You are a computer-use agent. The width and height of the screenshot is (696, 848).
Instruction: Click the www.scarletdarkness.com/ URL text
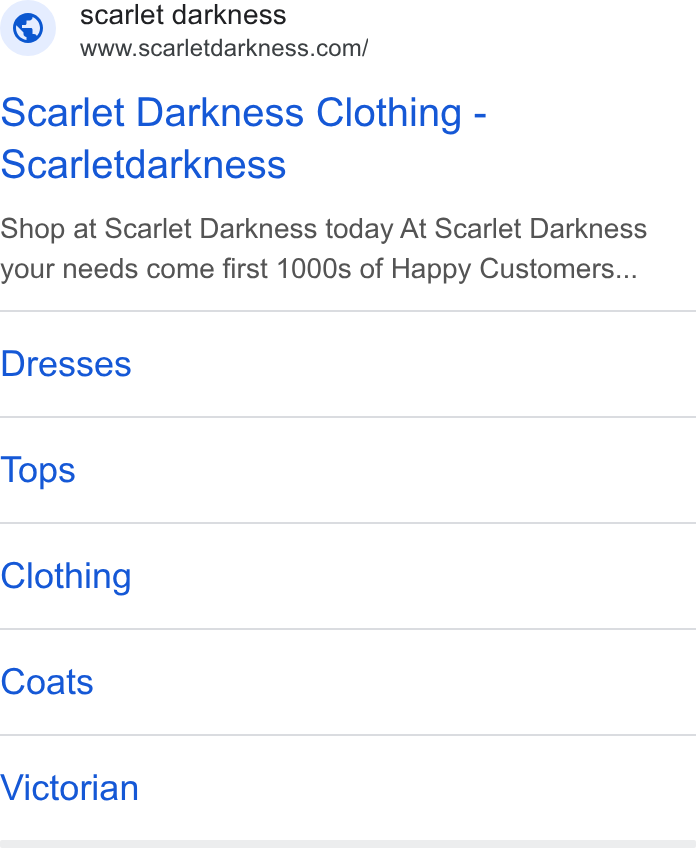[x=224, y=48]
